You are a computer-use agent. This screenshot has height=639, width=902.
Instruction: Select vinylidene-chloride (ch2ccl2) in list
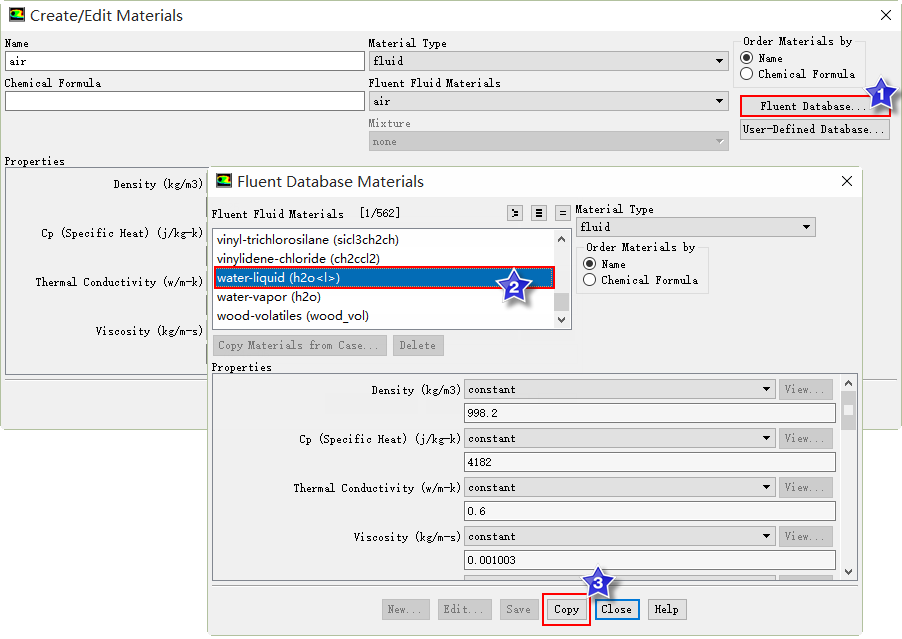[x=384, y=258]
